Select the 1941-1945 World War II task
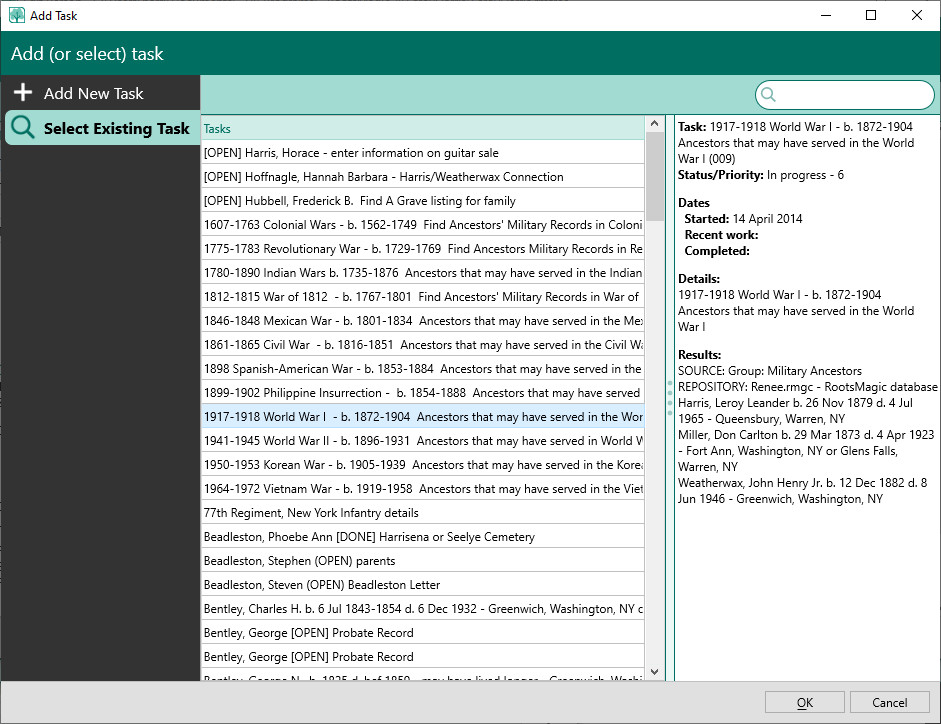This screenshot has width=941, height=724. tap(422, 441)
